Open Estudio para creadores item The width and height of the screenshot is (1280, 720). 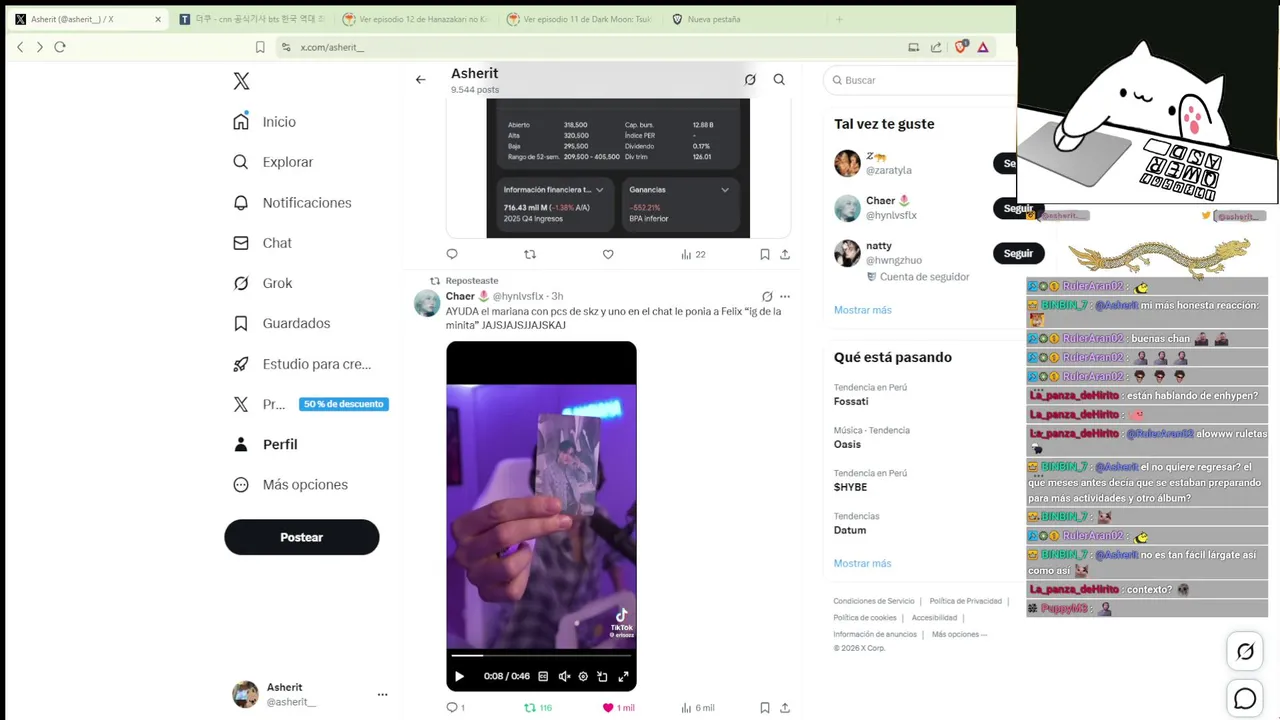pos(301,364)
